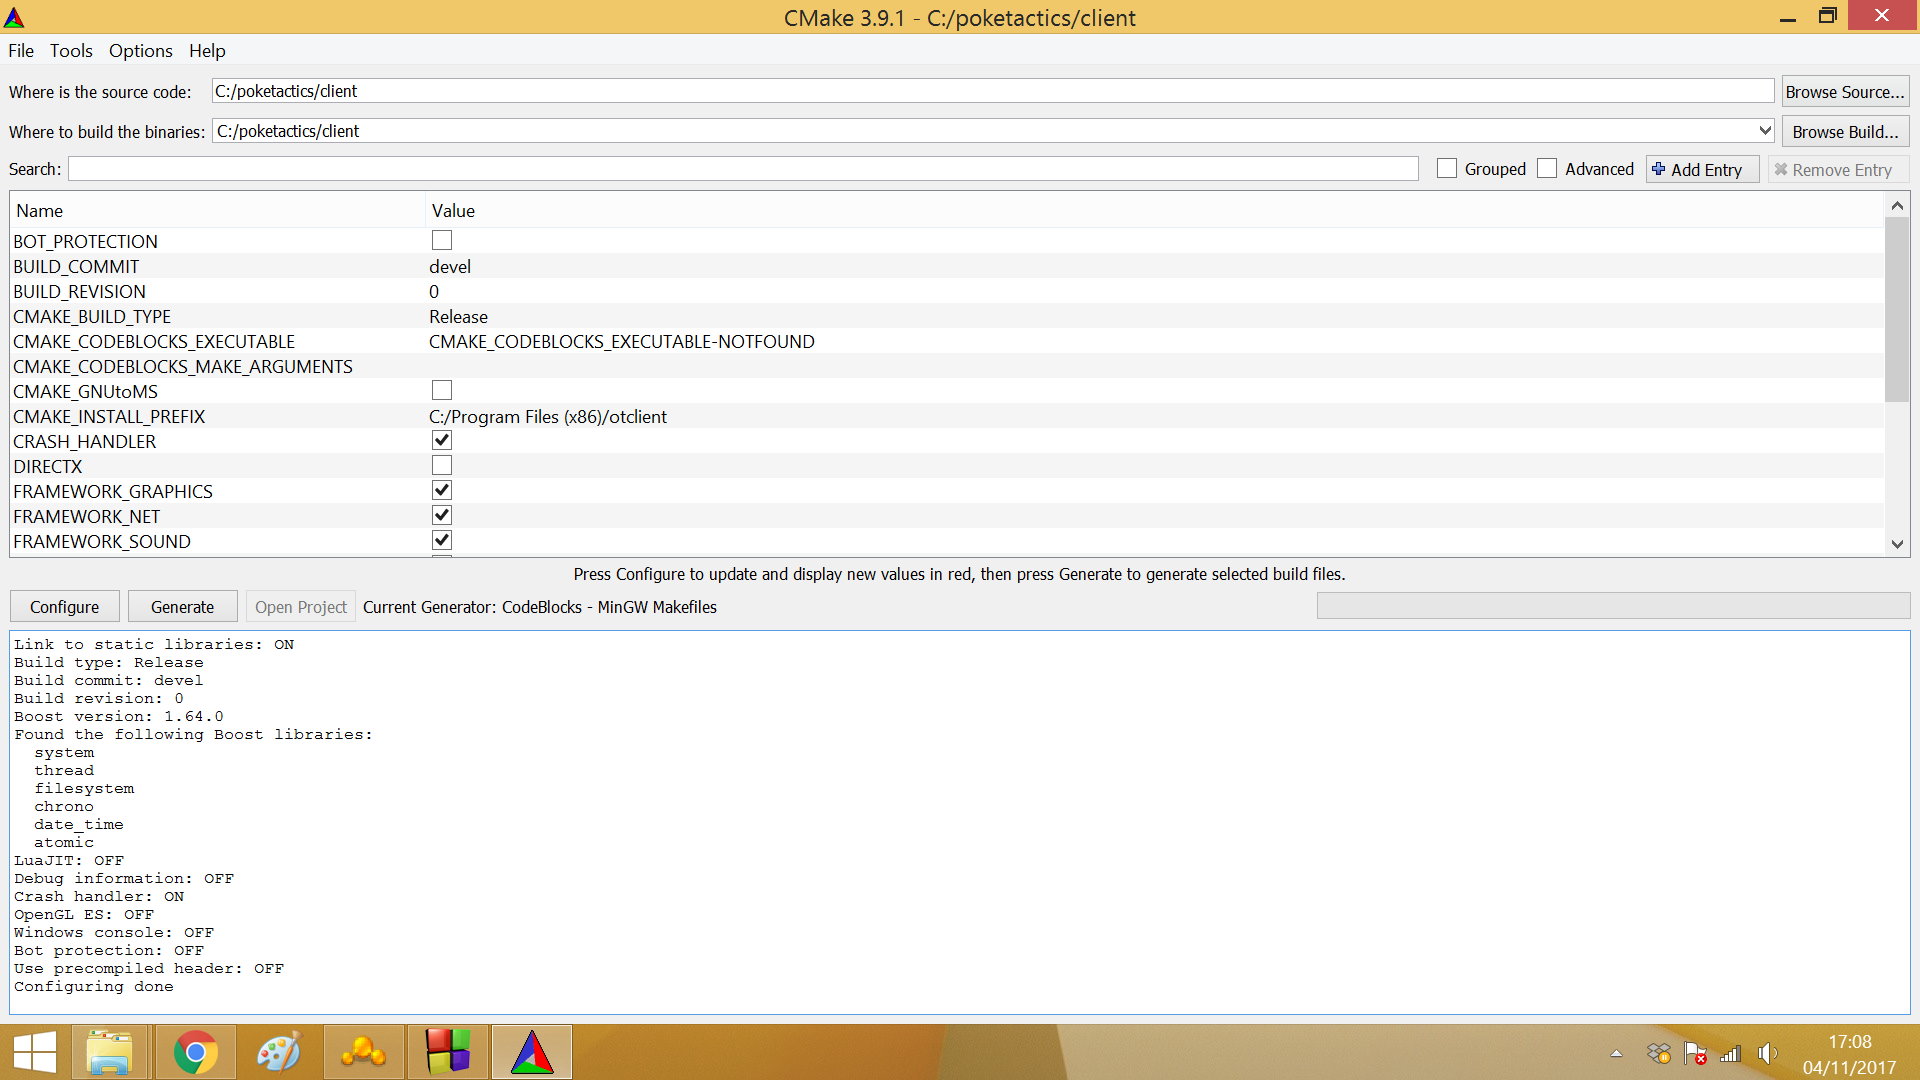Toggle CMAKE_GNUtoMS checkbox
The width and height of the screenshot is (1920, 1080).
pos(442,391)
